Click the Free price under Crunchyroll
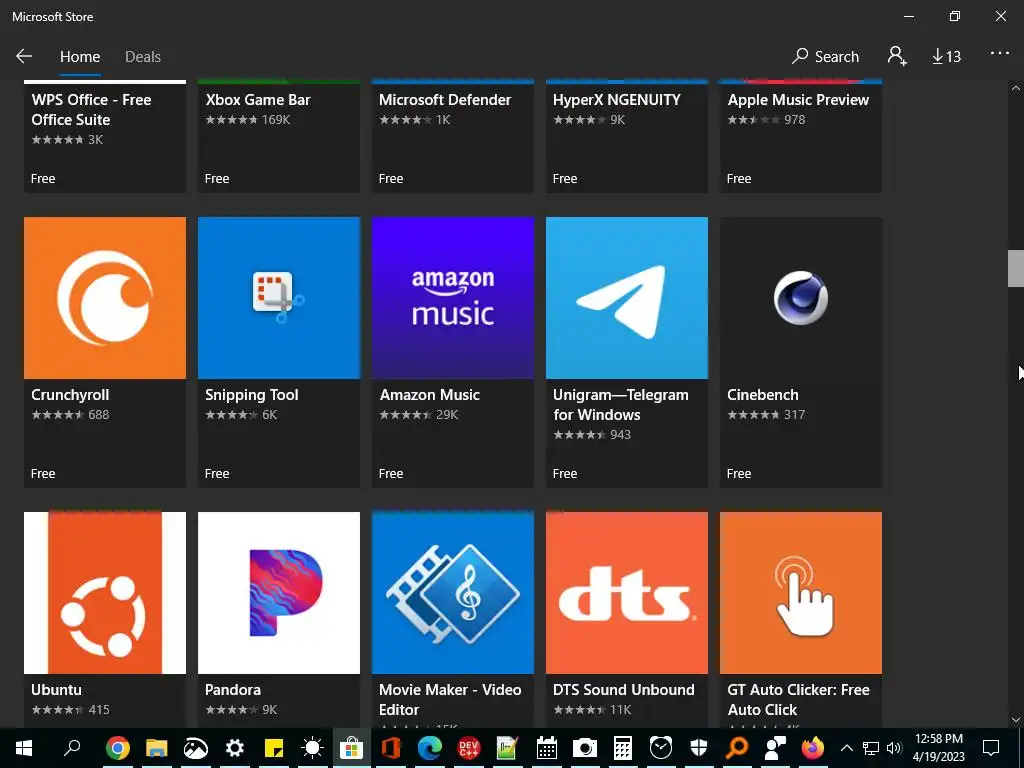Image resolution: width=1024 pixels, height=768 pixels. [x=43, y=473]
